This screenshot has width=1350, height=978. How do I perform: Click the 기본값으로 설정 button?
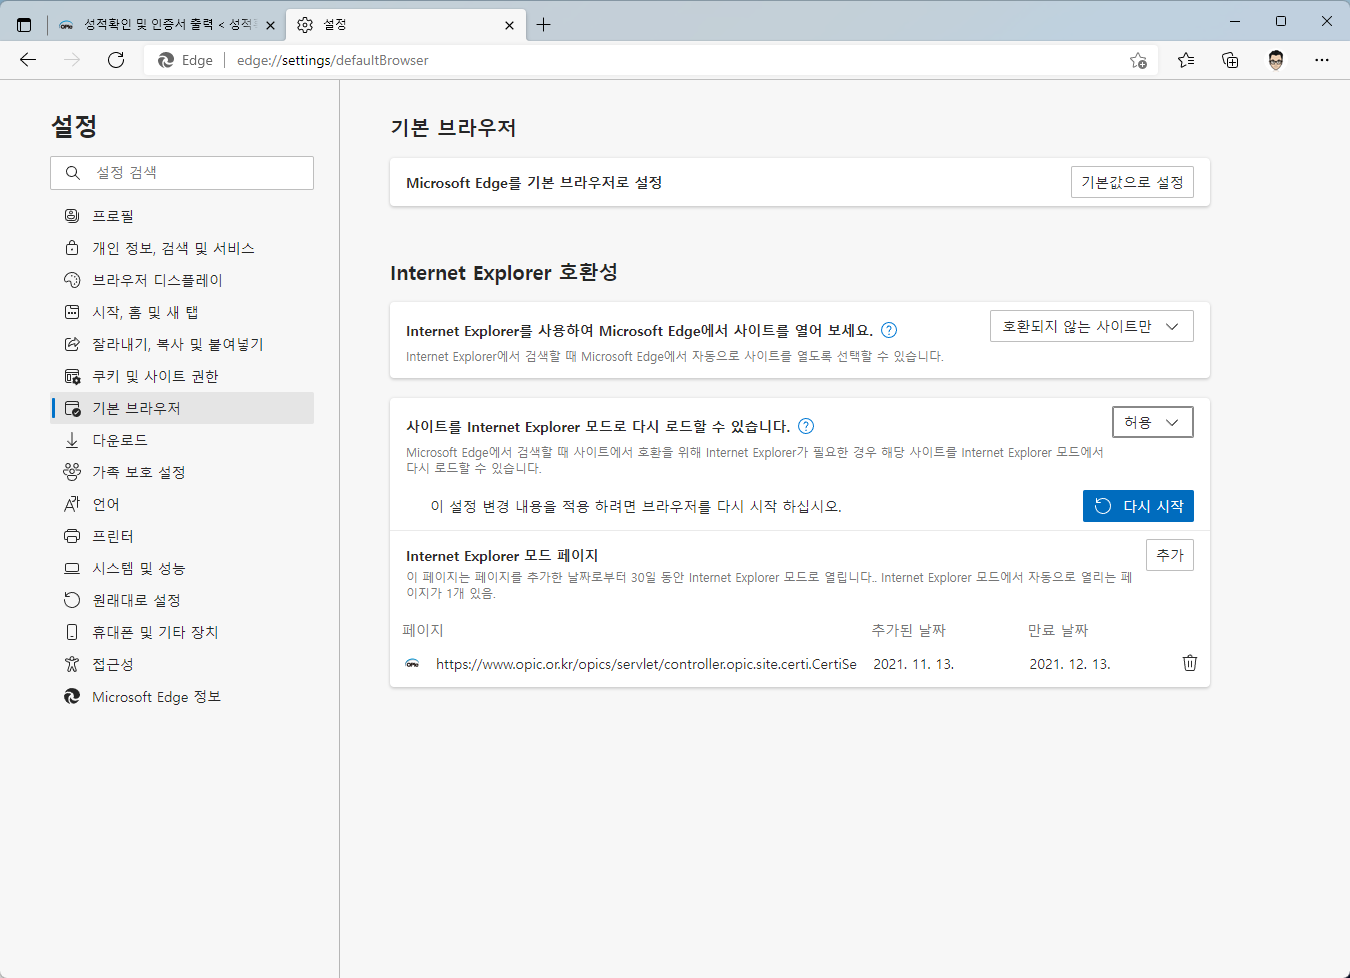(1132, 182)
